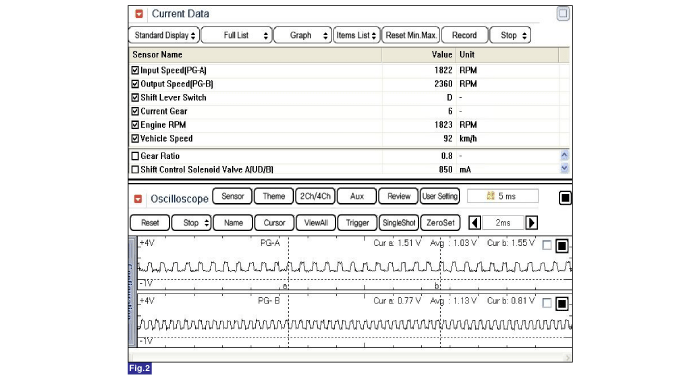Image resolution: width=700 pixels, height=376 pixels.
Task: Uncheck the Vehicle Speed checkbox
Action: [135, 138]
